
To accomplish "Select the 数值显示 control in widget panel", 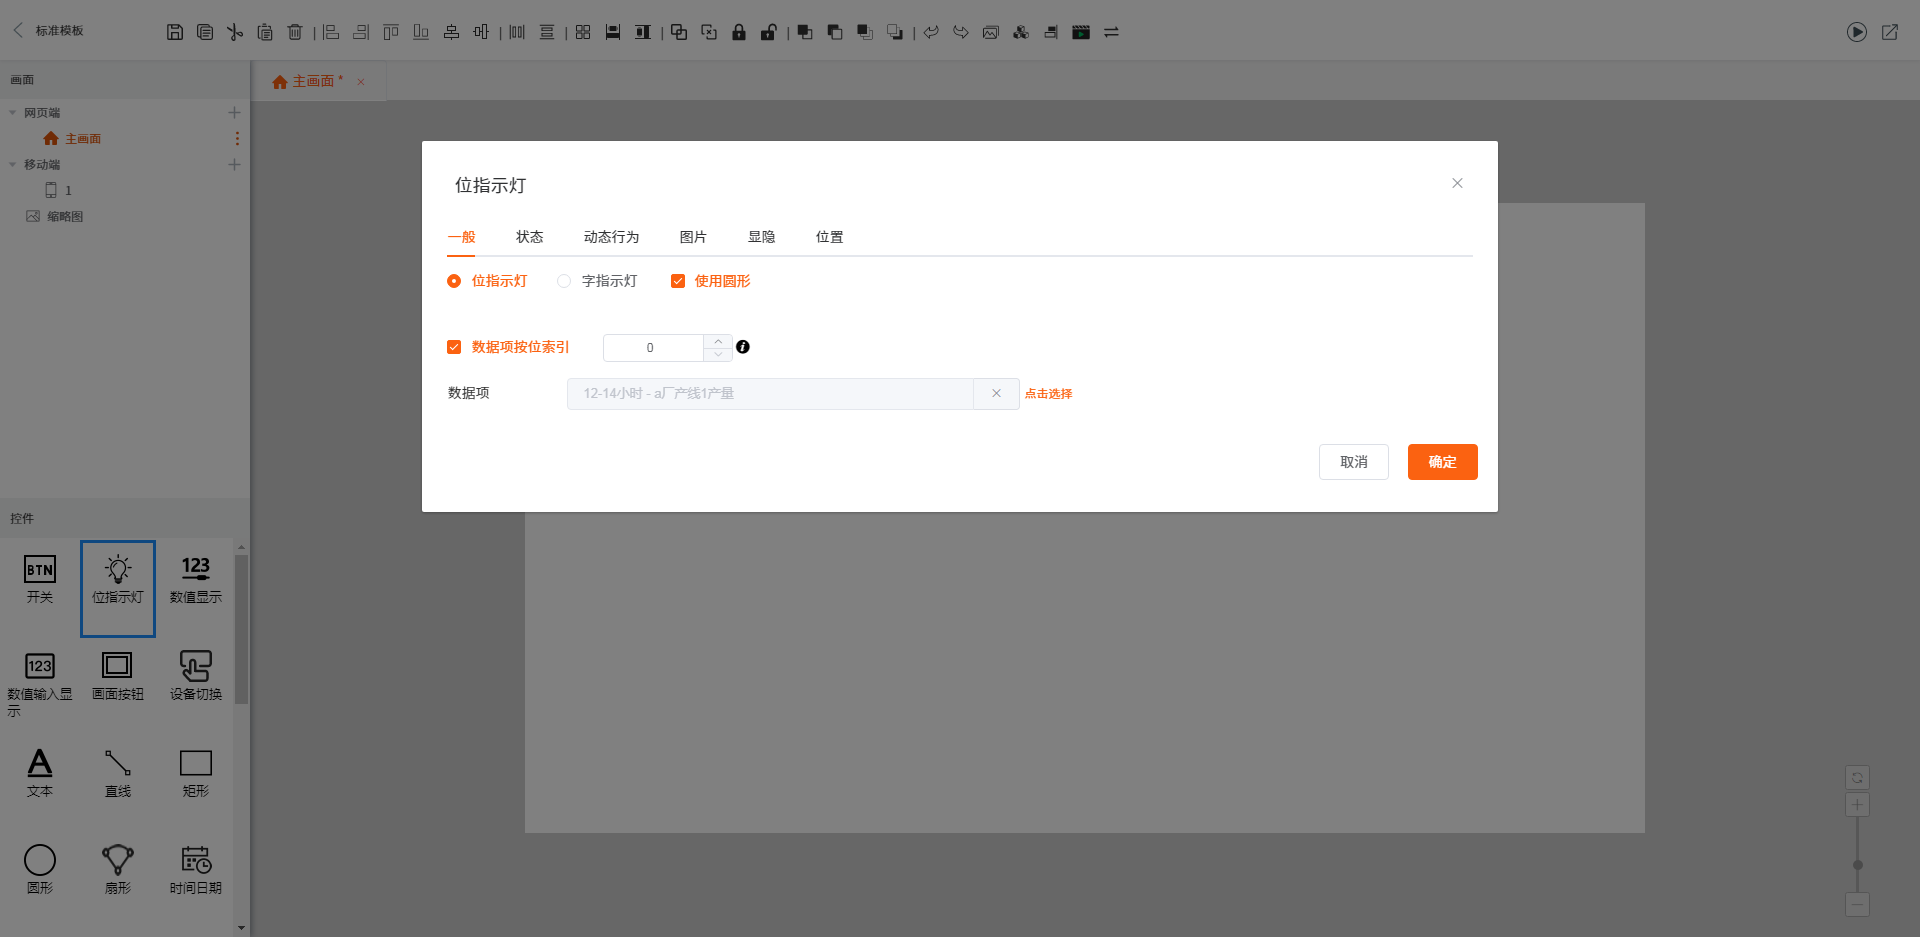I will click(196, 580).
